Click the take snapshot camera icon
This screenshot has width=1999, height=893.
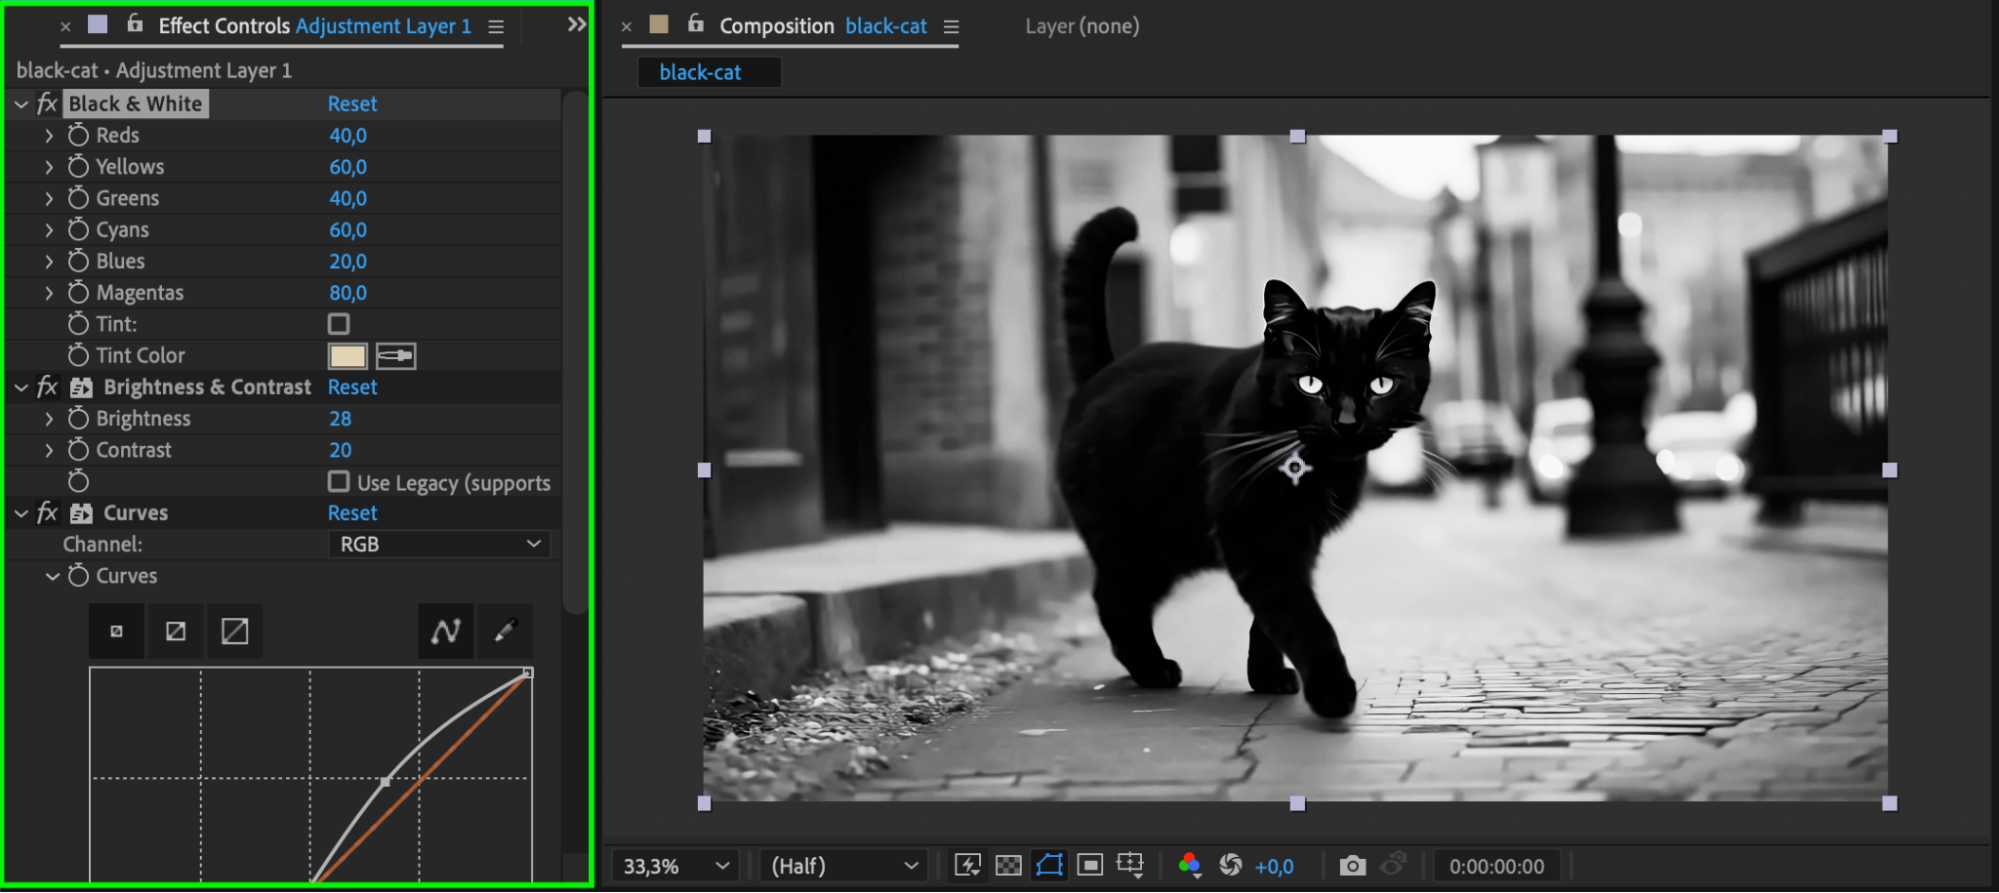1352,866
